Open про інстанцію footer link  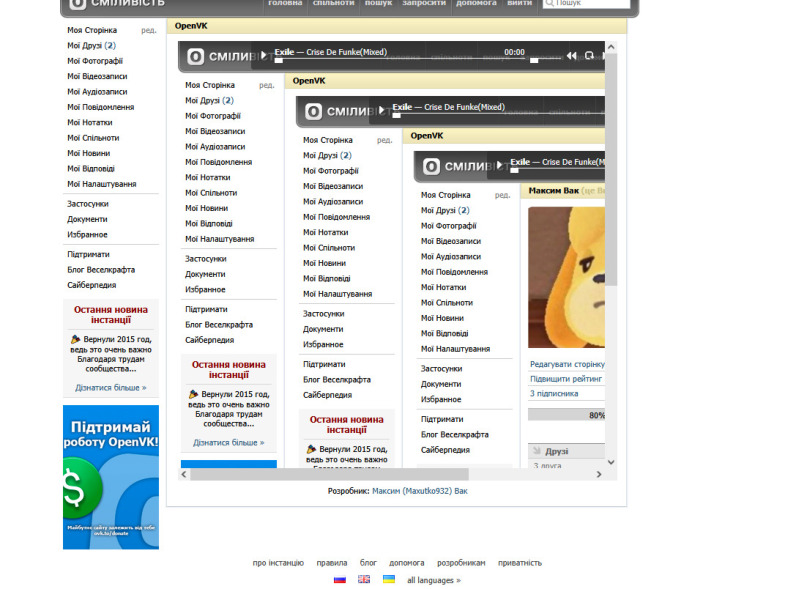coord(278,563)
